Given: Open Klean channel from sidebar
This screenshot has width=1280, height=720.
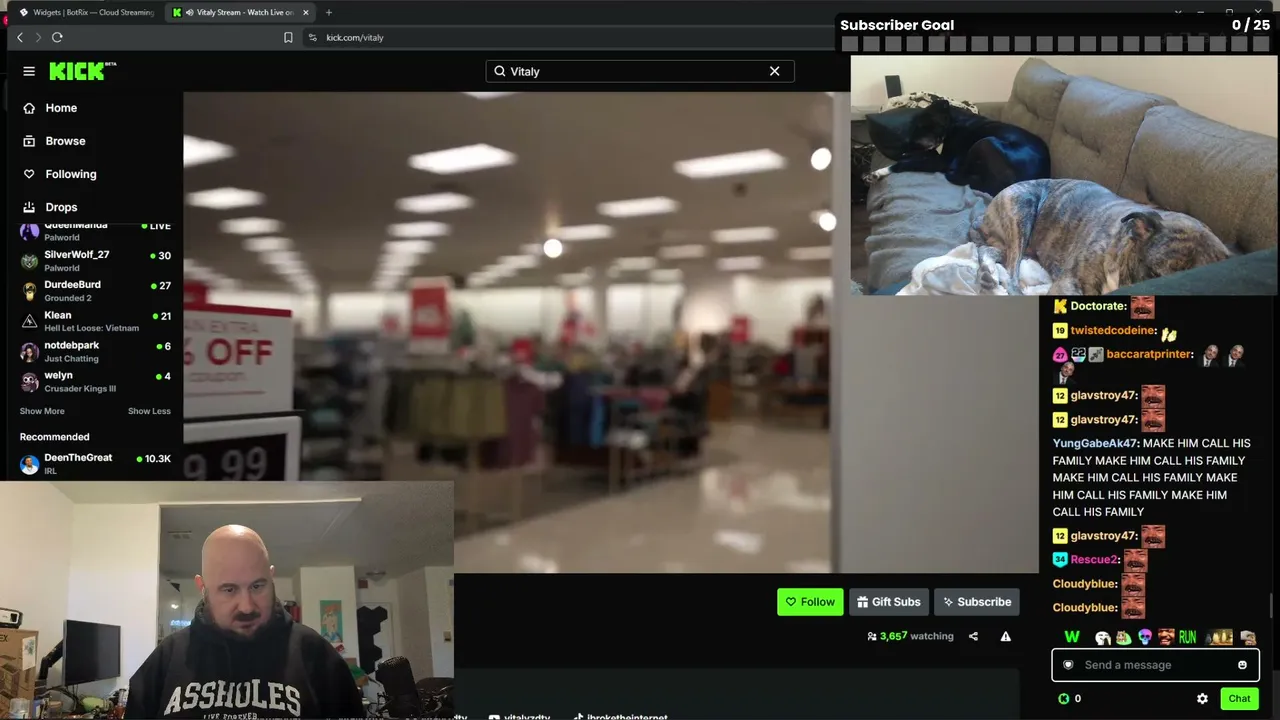Looking at the screenshot, I should coord(95,321).
